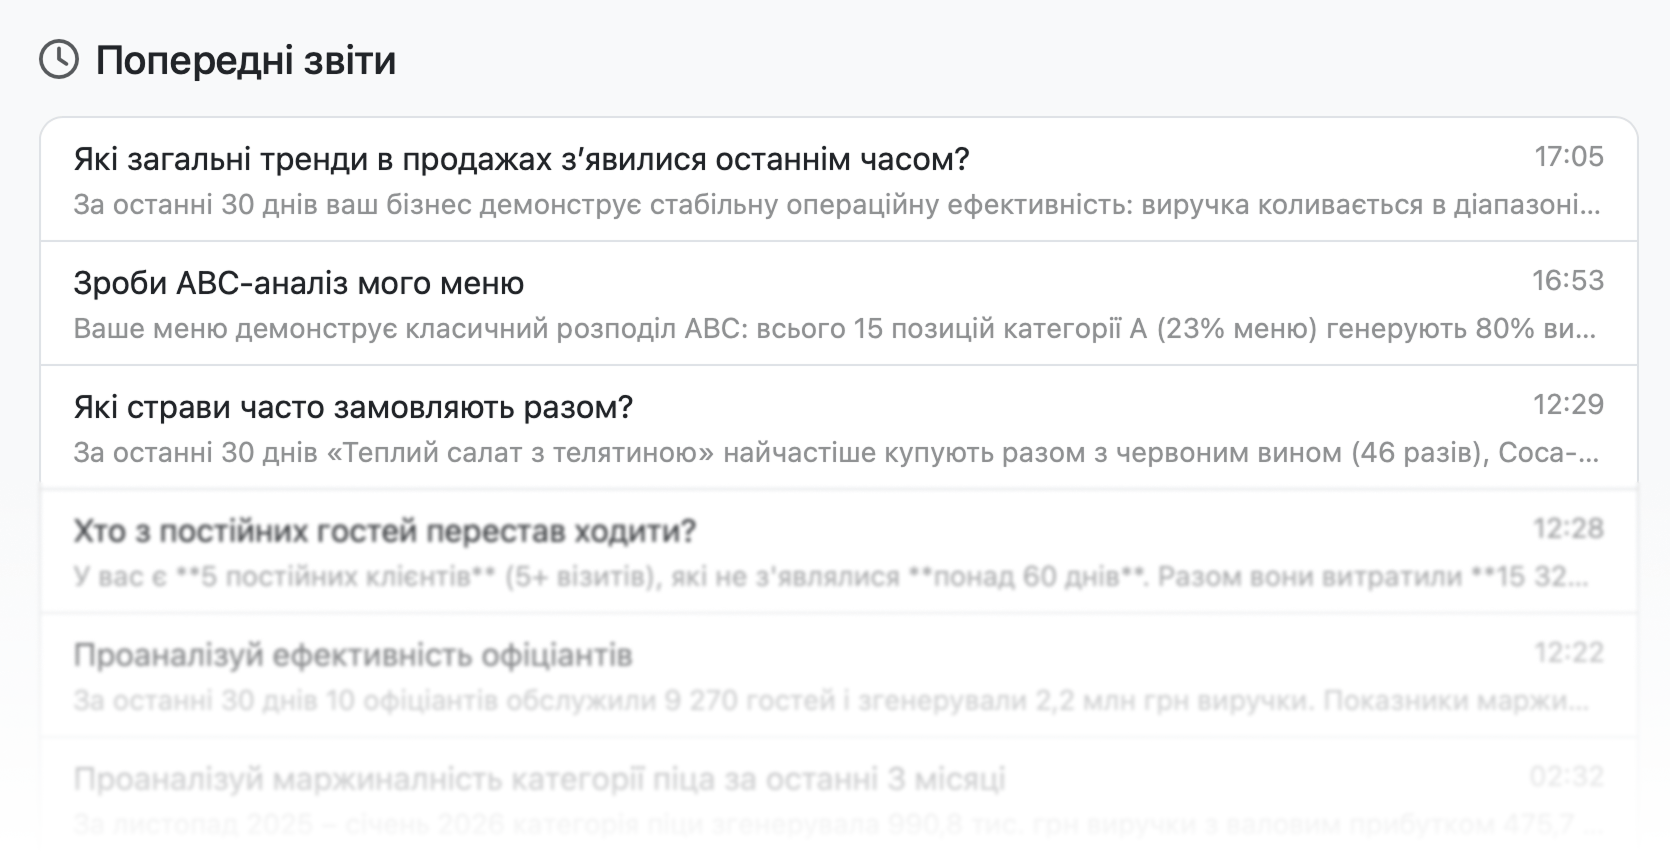Open the Які страви часто замовляють разом report
The width and height of the screenshot is (1670, 864).
[353, 408]
